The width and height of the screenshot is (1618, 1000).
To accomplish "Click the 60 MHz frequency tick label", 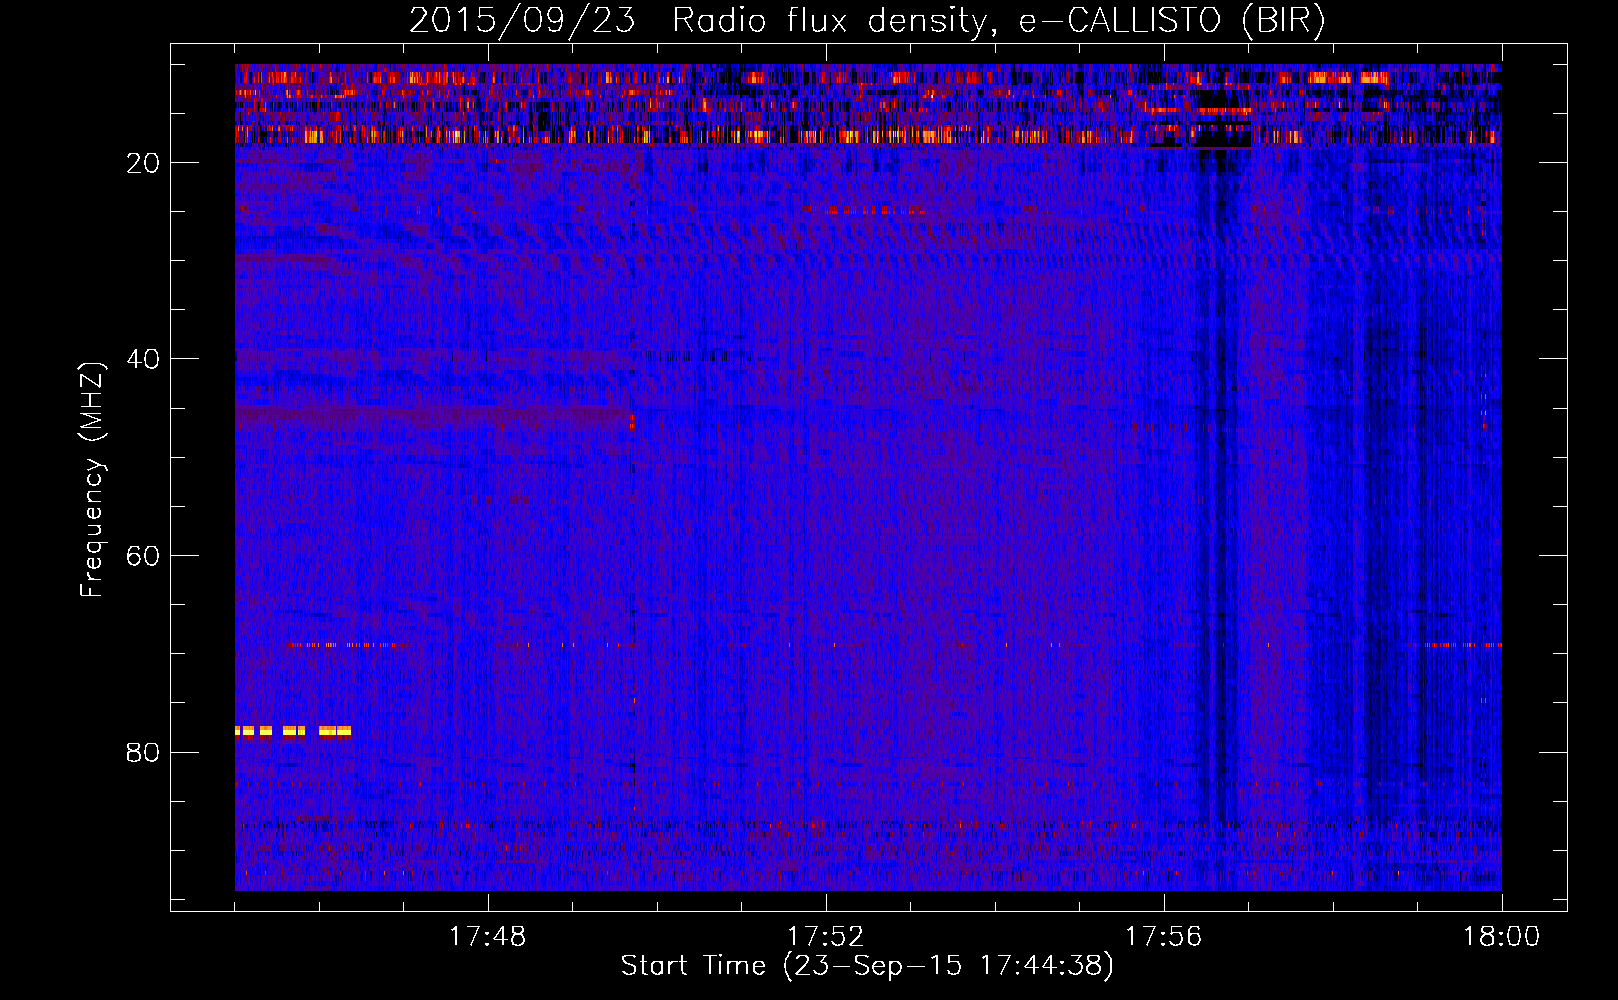I will pos(143,556).
